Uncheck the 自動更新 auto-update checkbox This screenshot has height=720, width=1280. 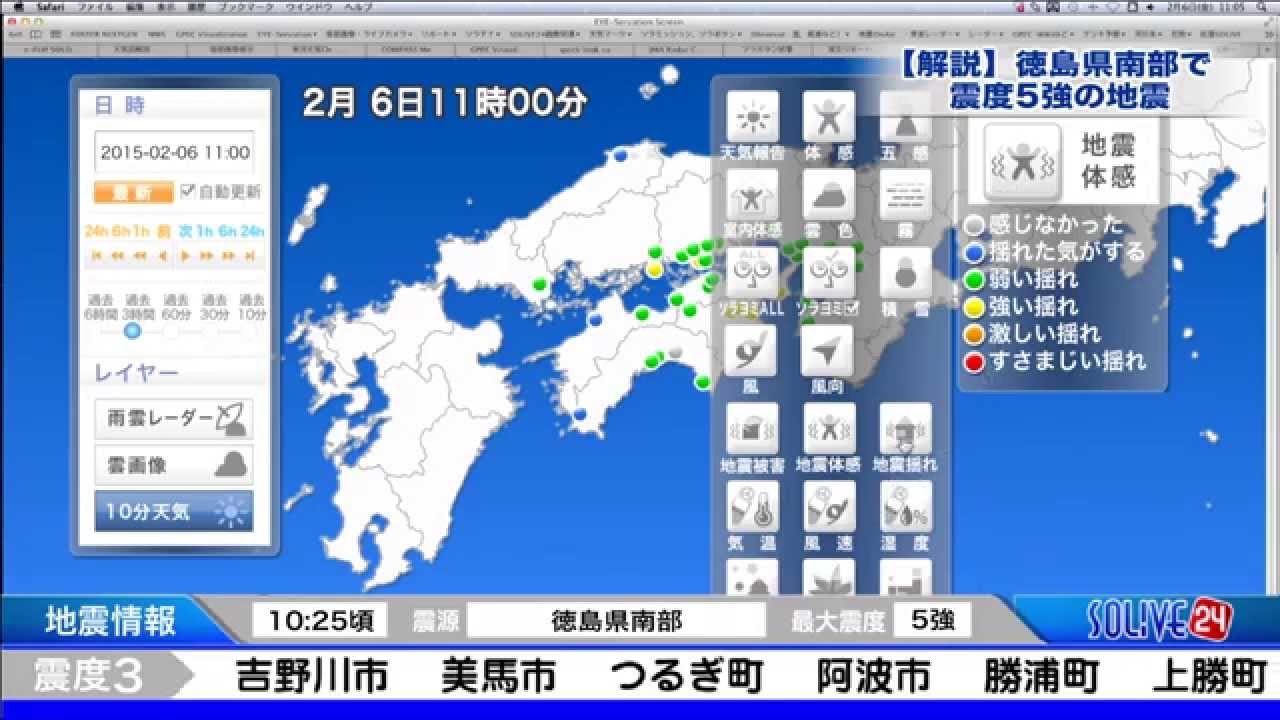pyautogui.click(x=188, y=191)
